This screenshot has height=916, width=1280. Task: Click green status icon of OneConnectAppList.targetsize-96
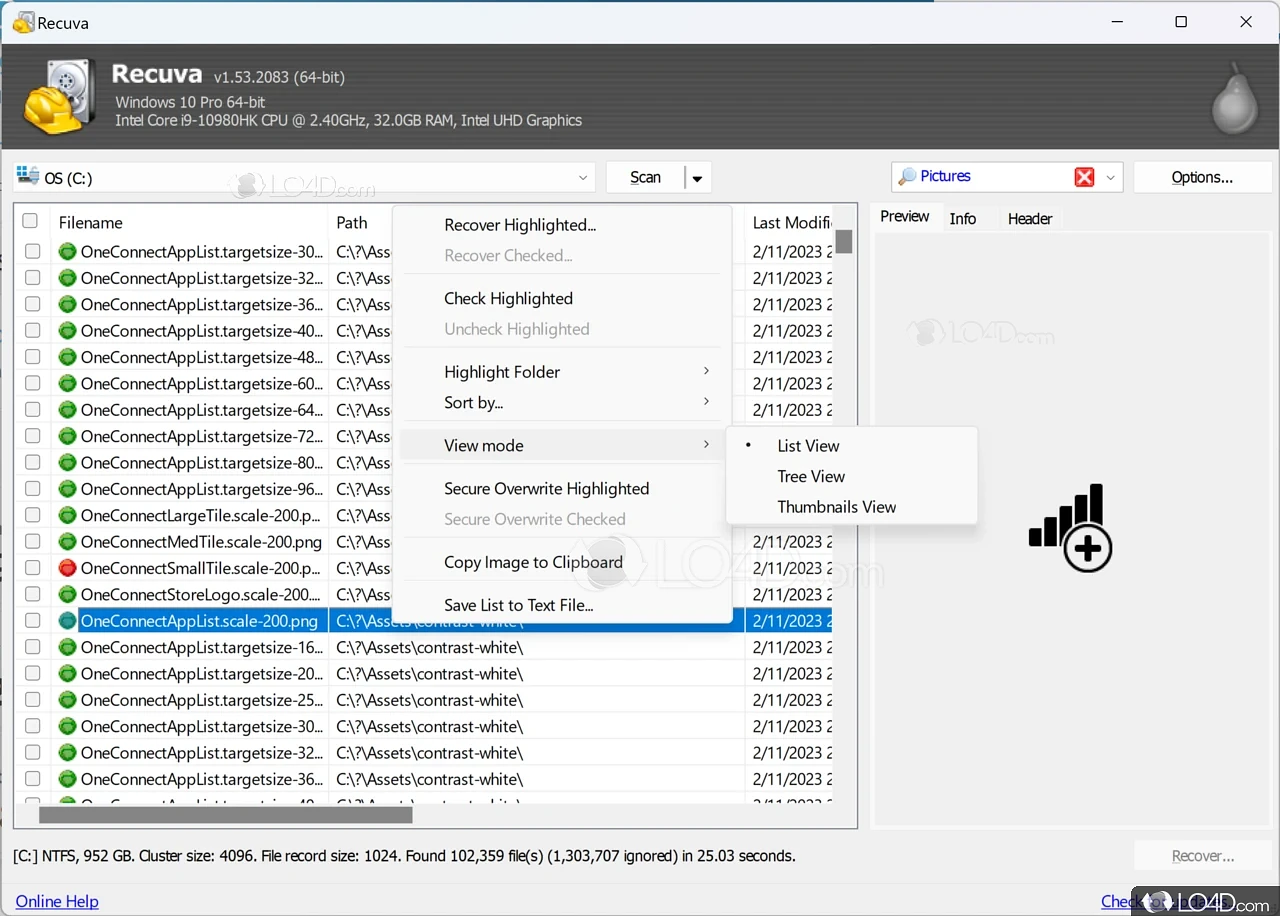point(68,489)
